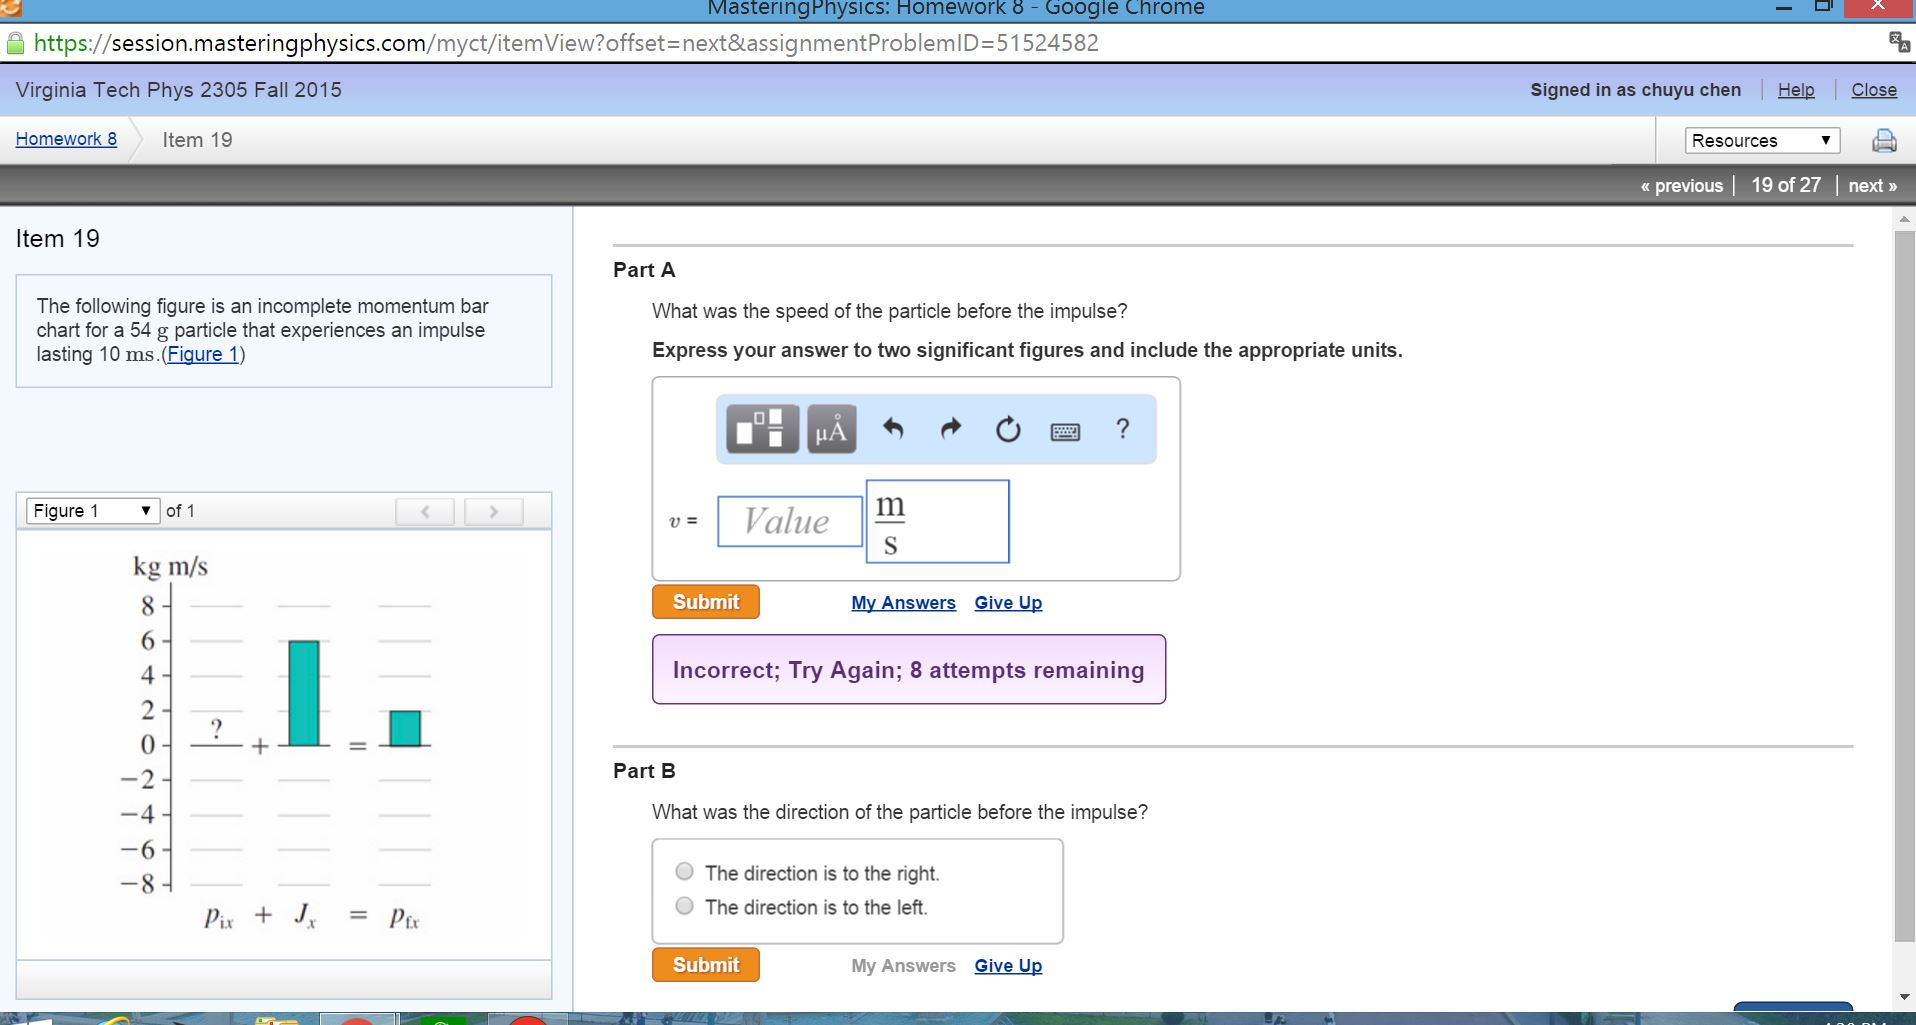Click the 'Incorrect; Try Again' feedback box
Screen dimensions: 1916x1025
click(x=908, y=669)
